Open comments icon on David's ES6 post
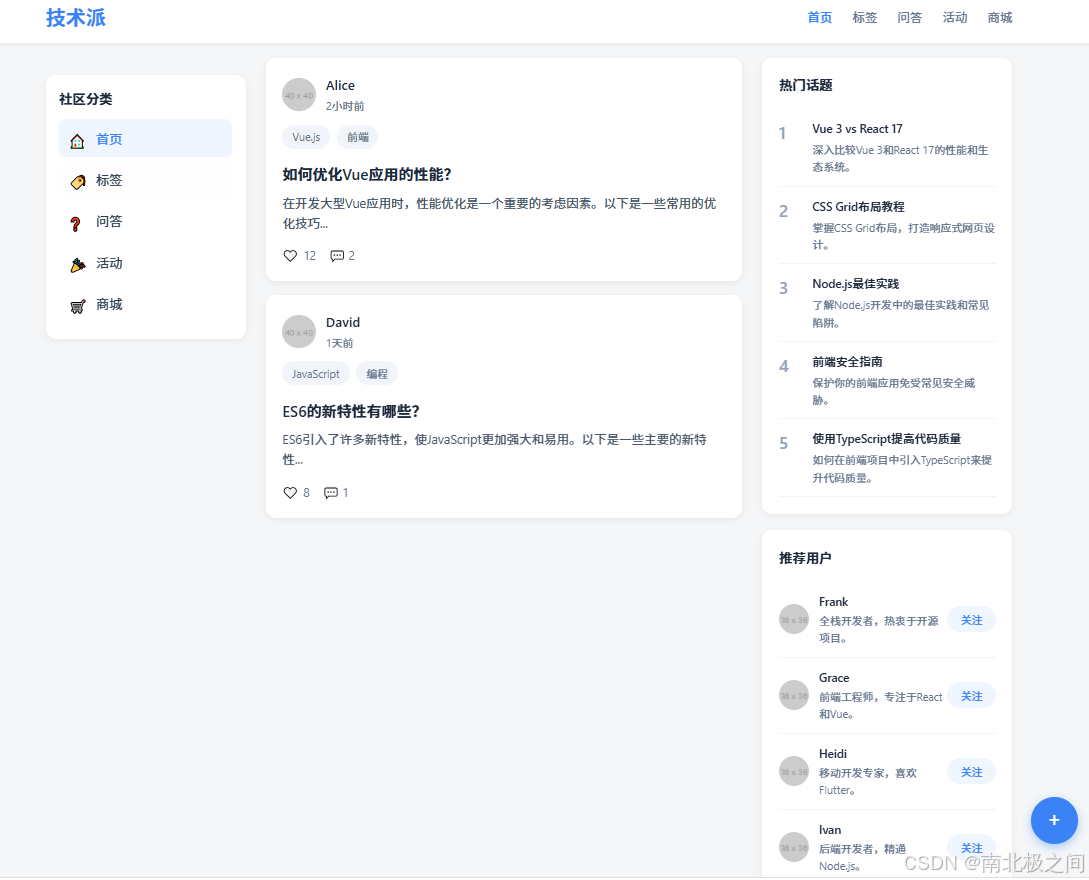Image resolution: width=1089 pixels, height=880 pixels. point(330,492)
